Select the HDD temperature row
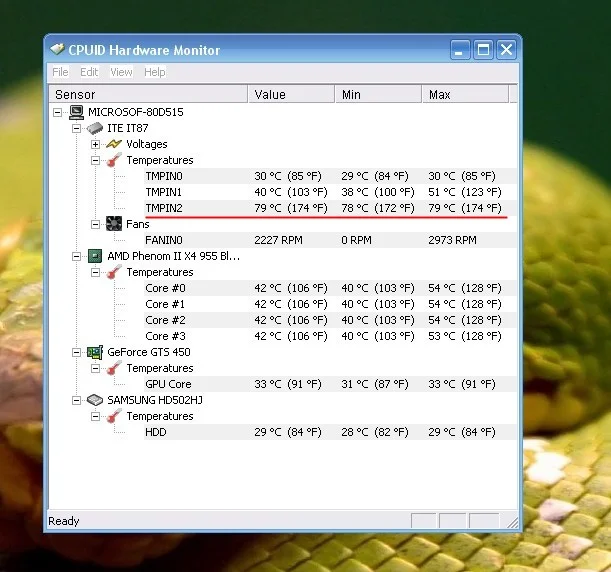This screenshot has width=611, height=572. point(330,432)
